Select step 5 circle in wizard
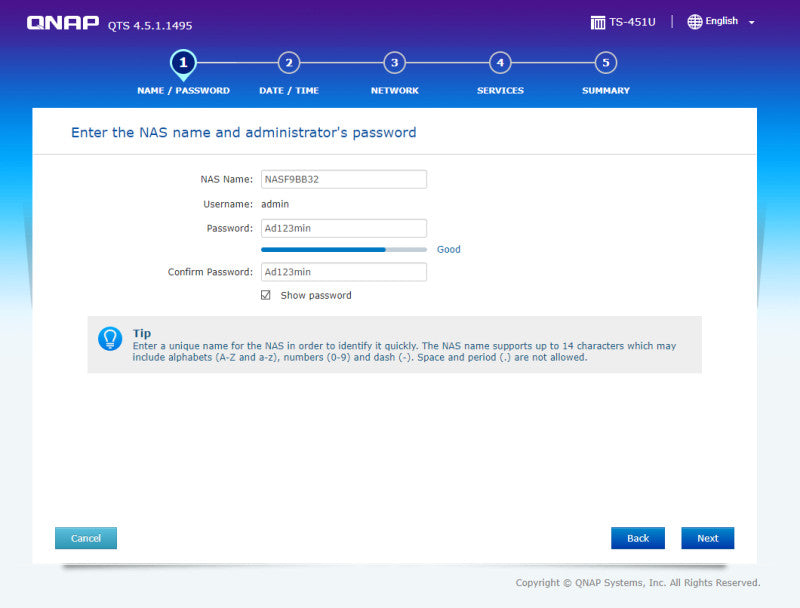The image size is (800, 608). click(606, 63)
